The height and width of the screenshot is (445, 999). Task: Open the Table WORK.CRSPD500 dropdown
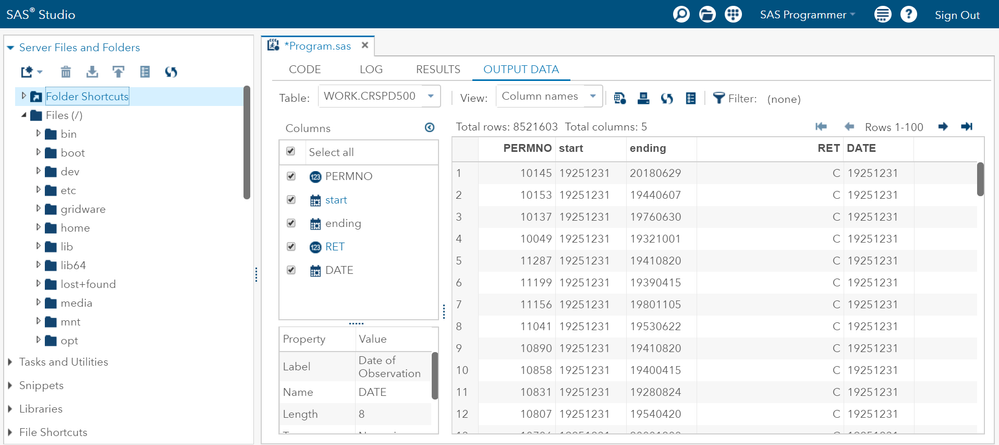(379, 97)
